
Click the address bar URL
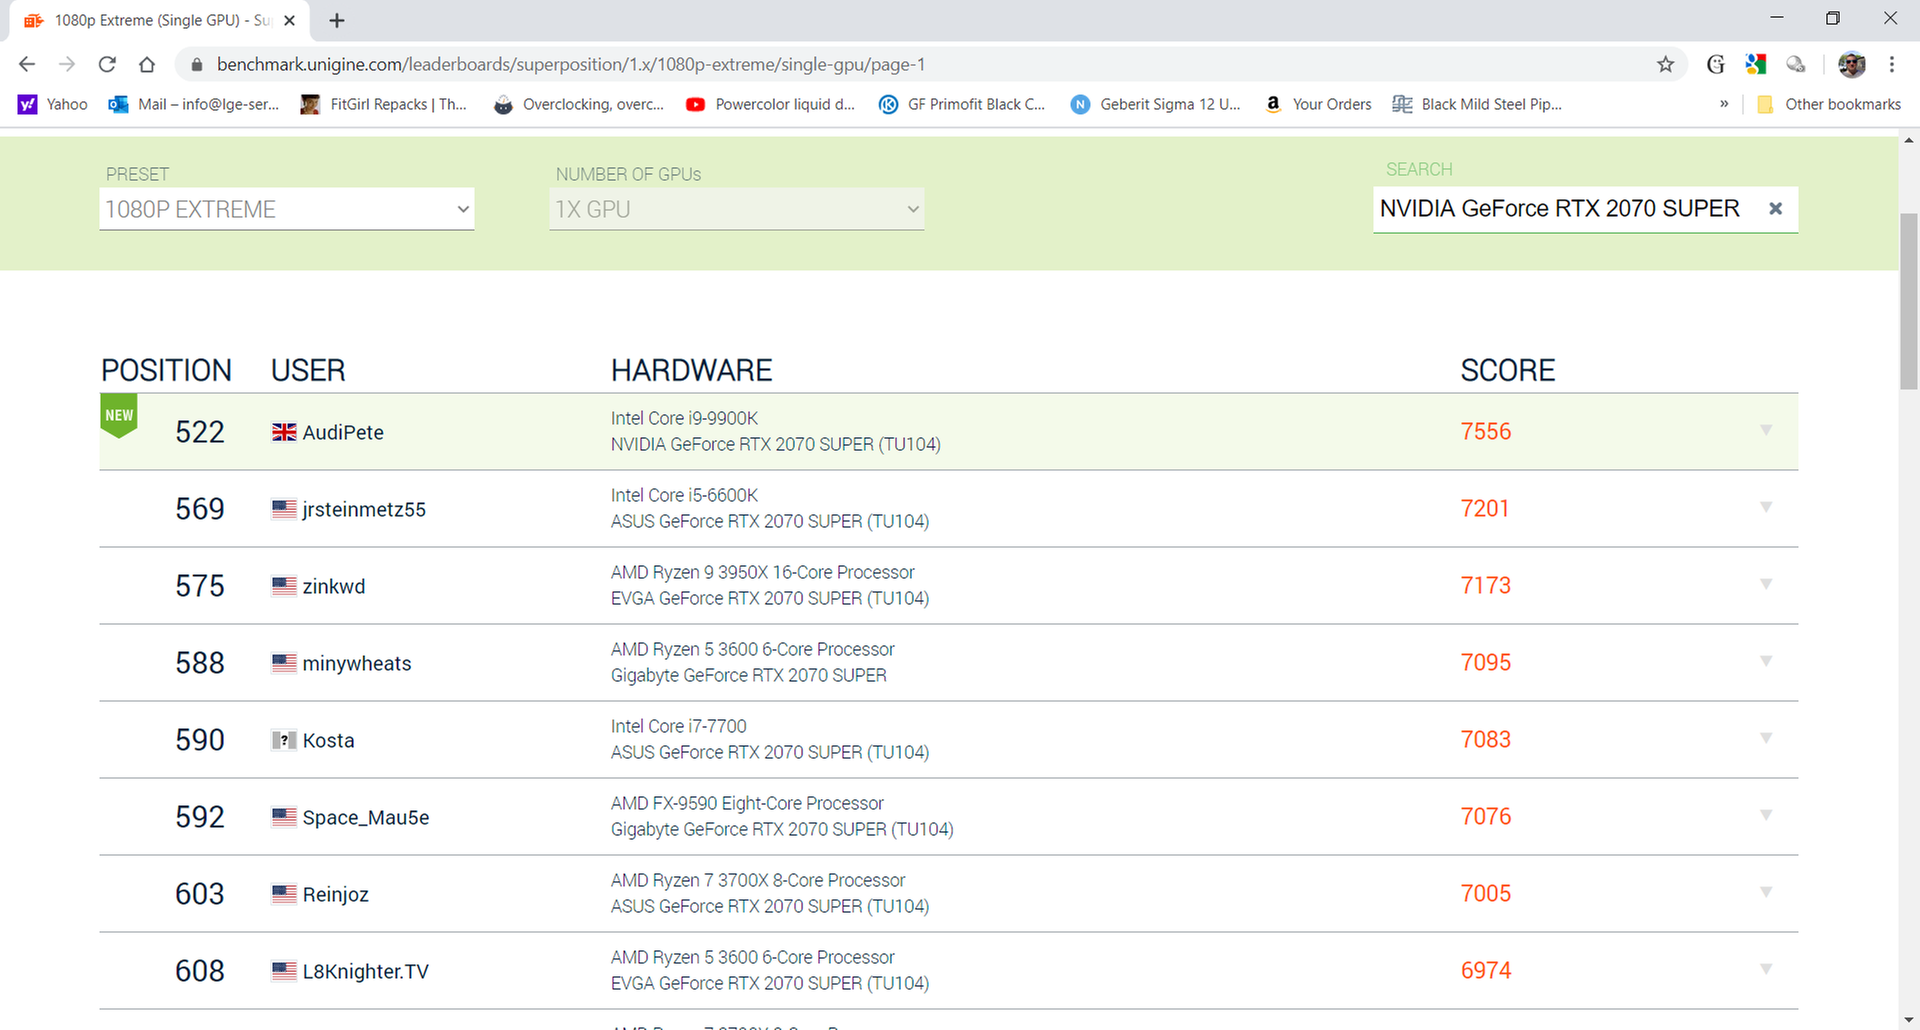[x=570, y=64]
